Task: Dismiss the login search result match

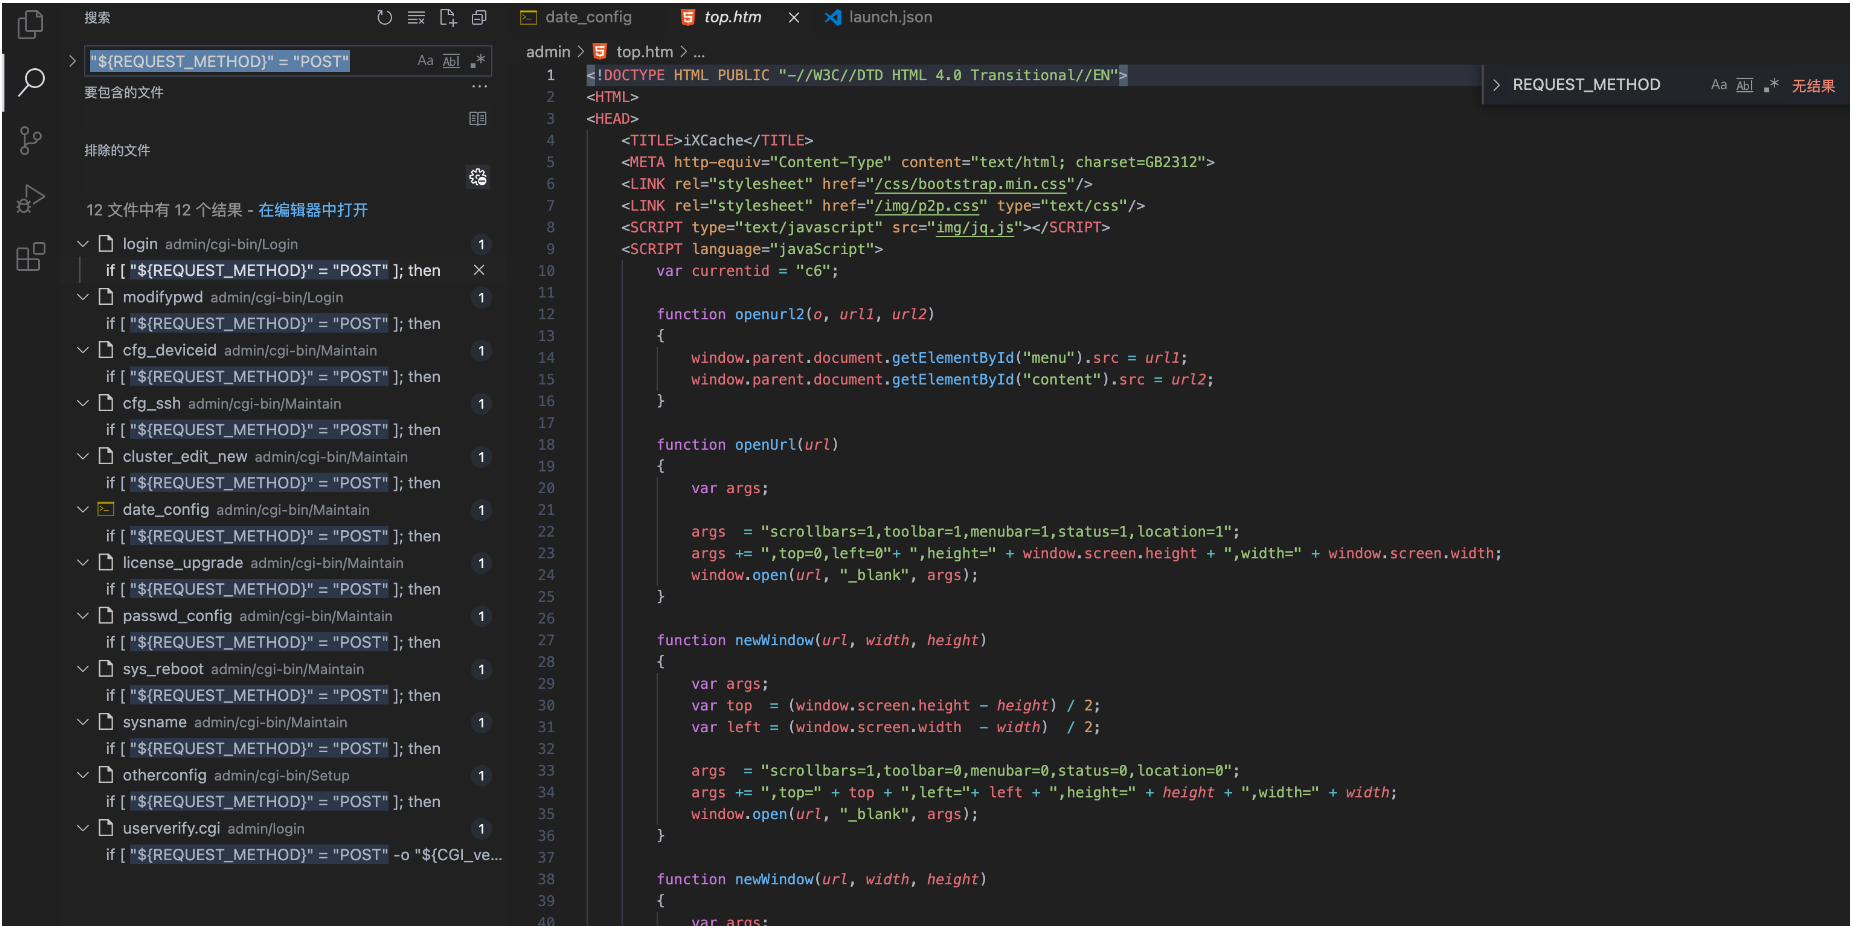Action: tap(479, 270)
